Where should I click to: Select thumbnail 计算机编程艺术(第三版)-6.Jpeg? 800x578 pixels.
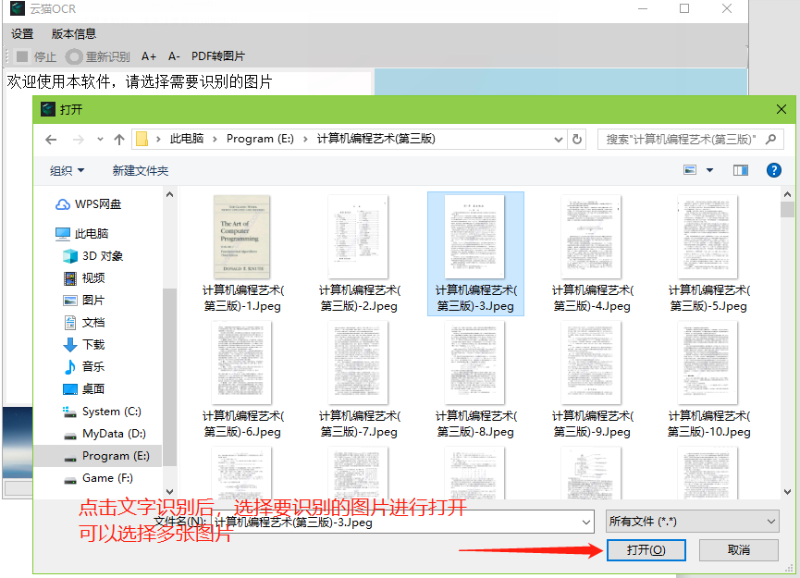(x=242, y=380)
